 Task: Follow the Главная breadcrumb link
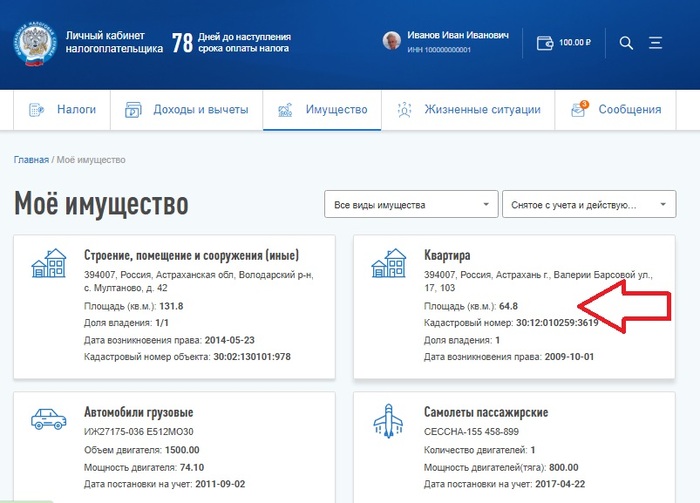click(x=31, y=160)
